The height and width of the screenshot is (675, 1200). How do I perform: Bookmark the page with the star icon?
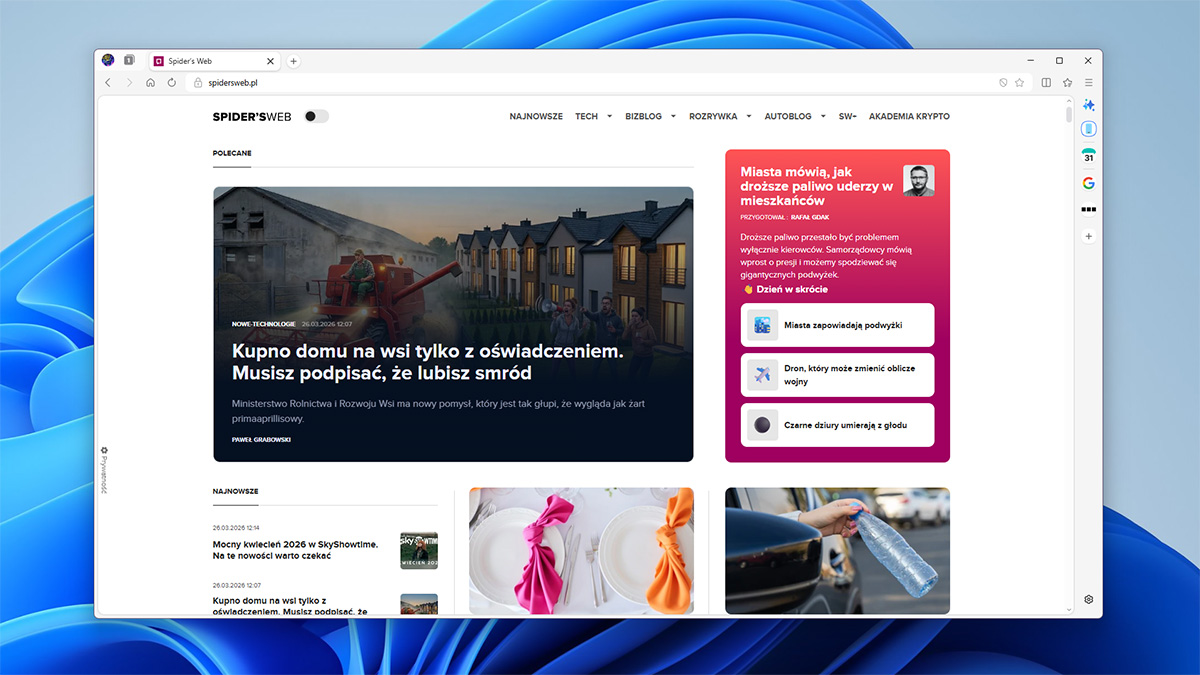[1020, 81]
